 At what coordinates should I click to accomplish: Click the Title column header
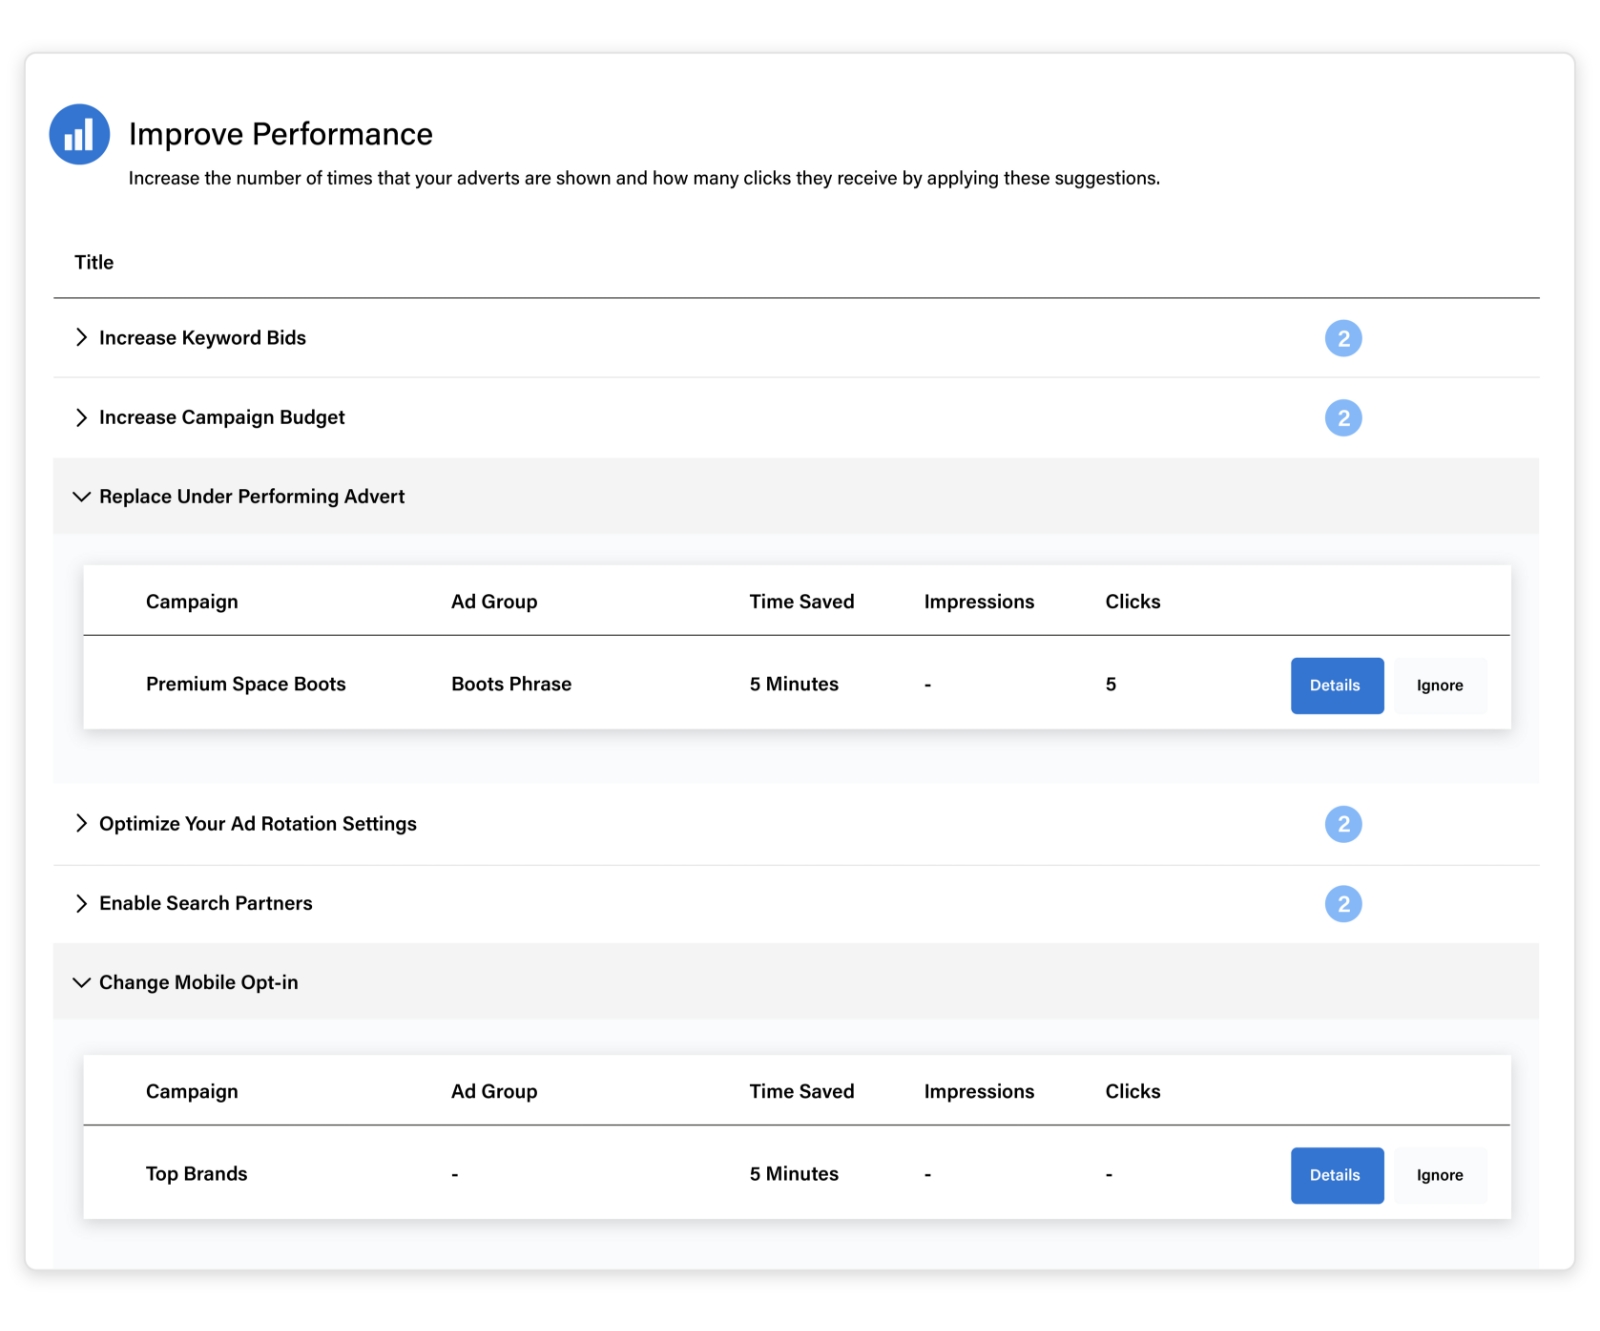click(x=94, y=263)
